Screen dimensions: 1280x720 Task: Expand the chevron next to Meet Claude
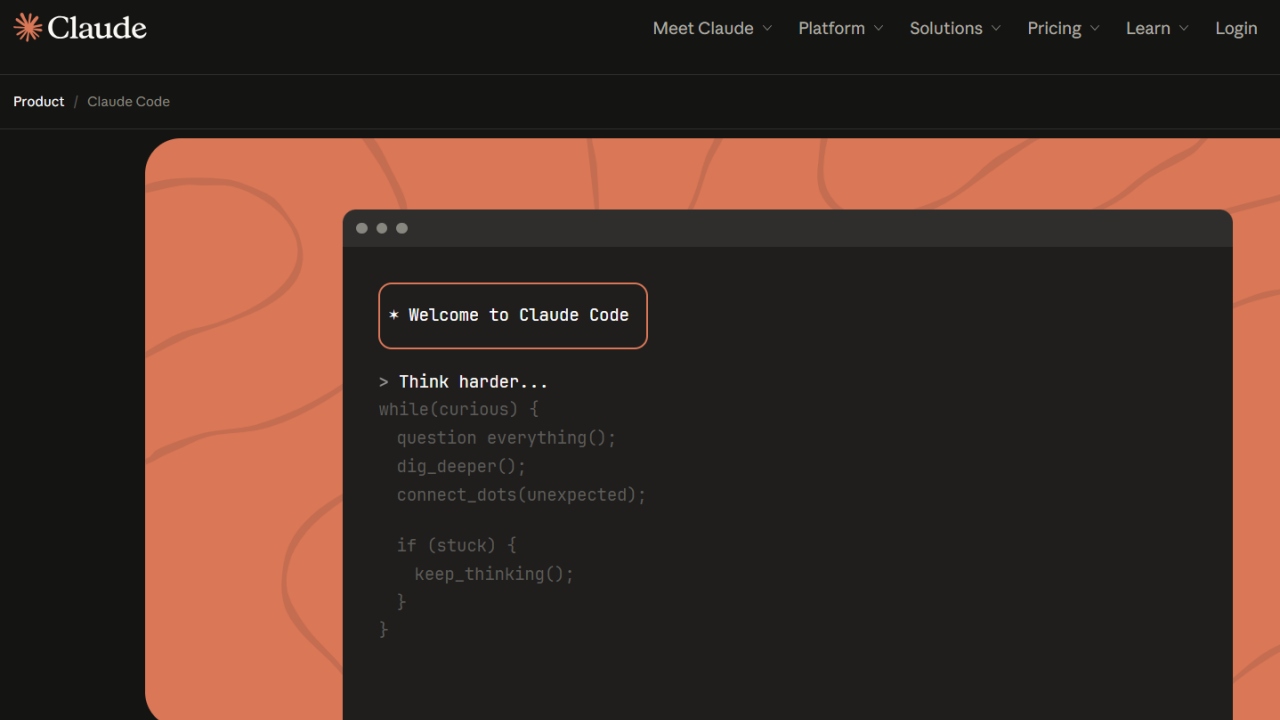point(768,28)
